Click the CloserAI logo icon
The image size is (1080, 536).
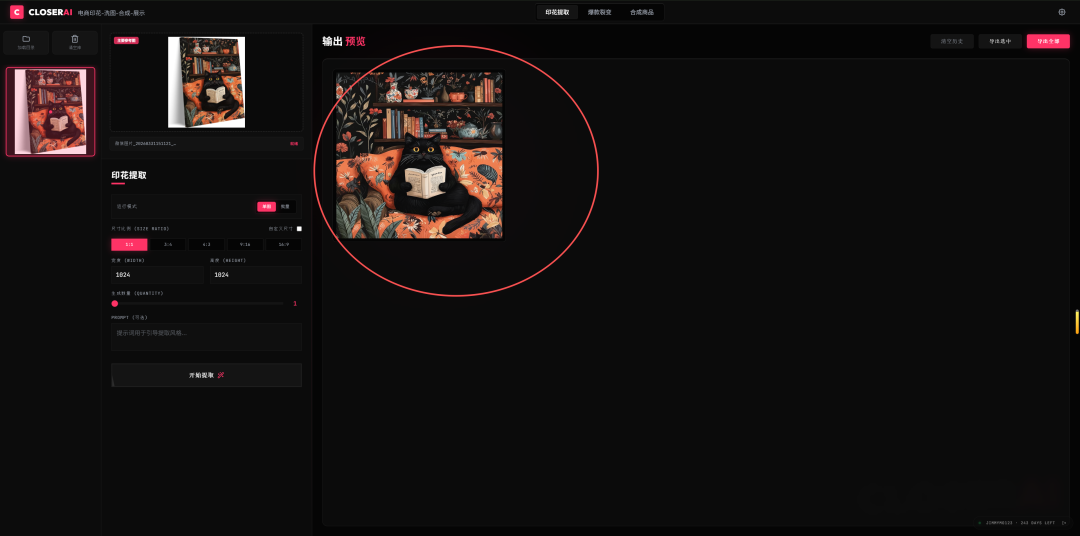coord(17,12)
